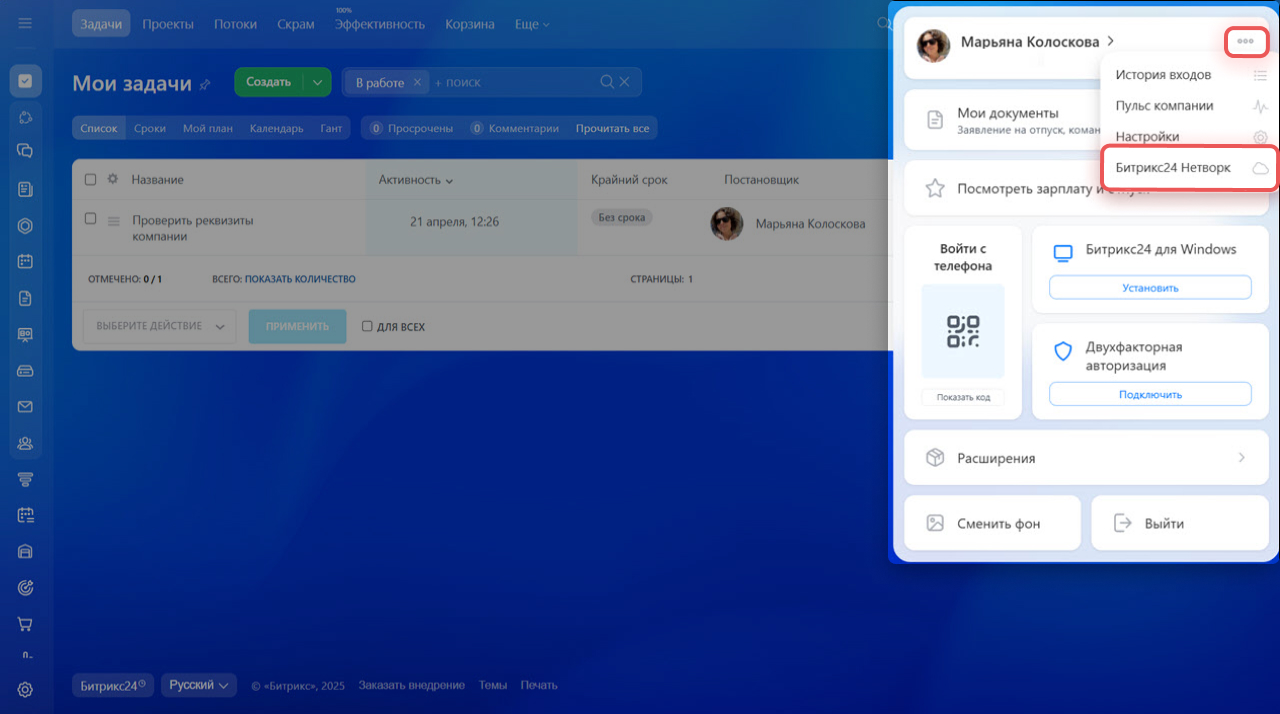This screenshot has height=714, width=1280.
Task: Expand the Создать button dropdown arrow
Action: click(x=317, y=82)
